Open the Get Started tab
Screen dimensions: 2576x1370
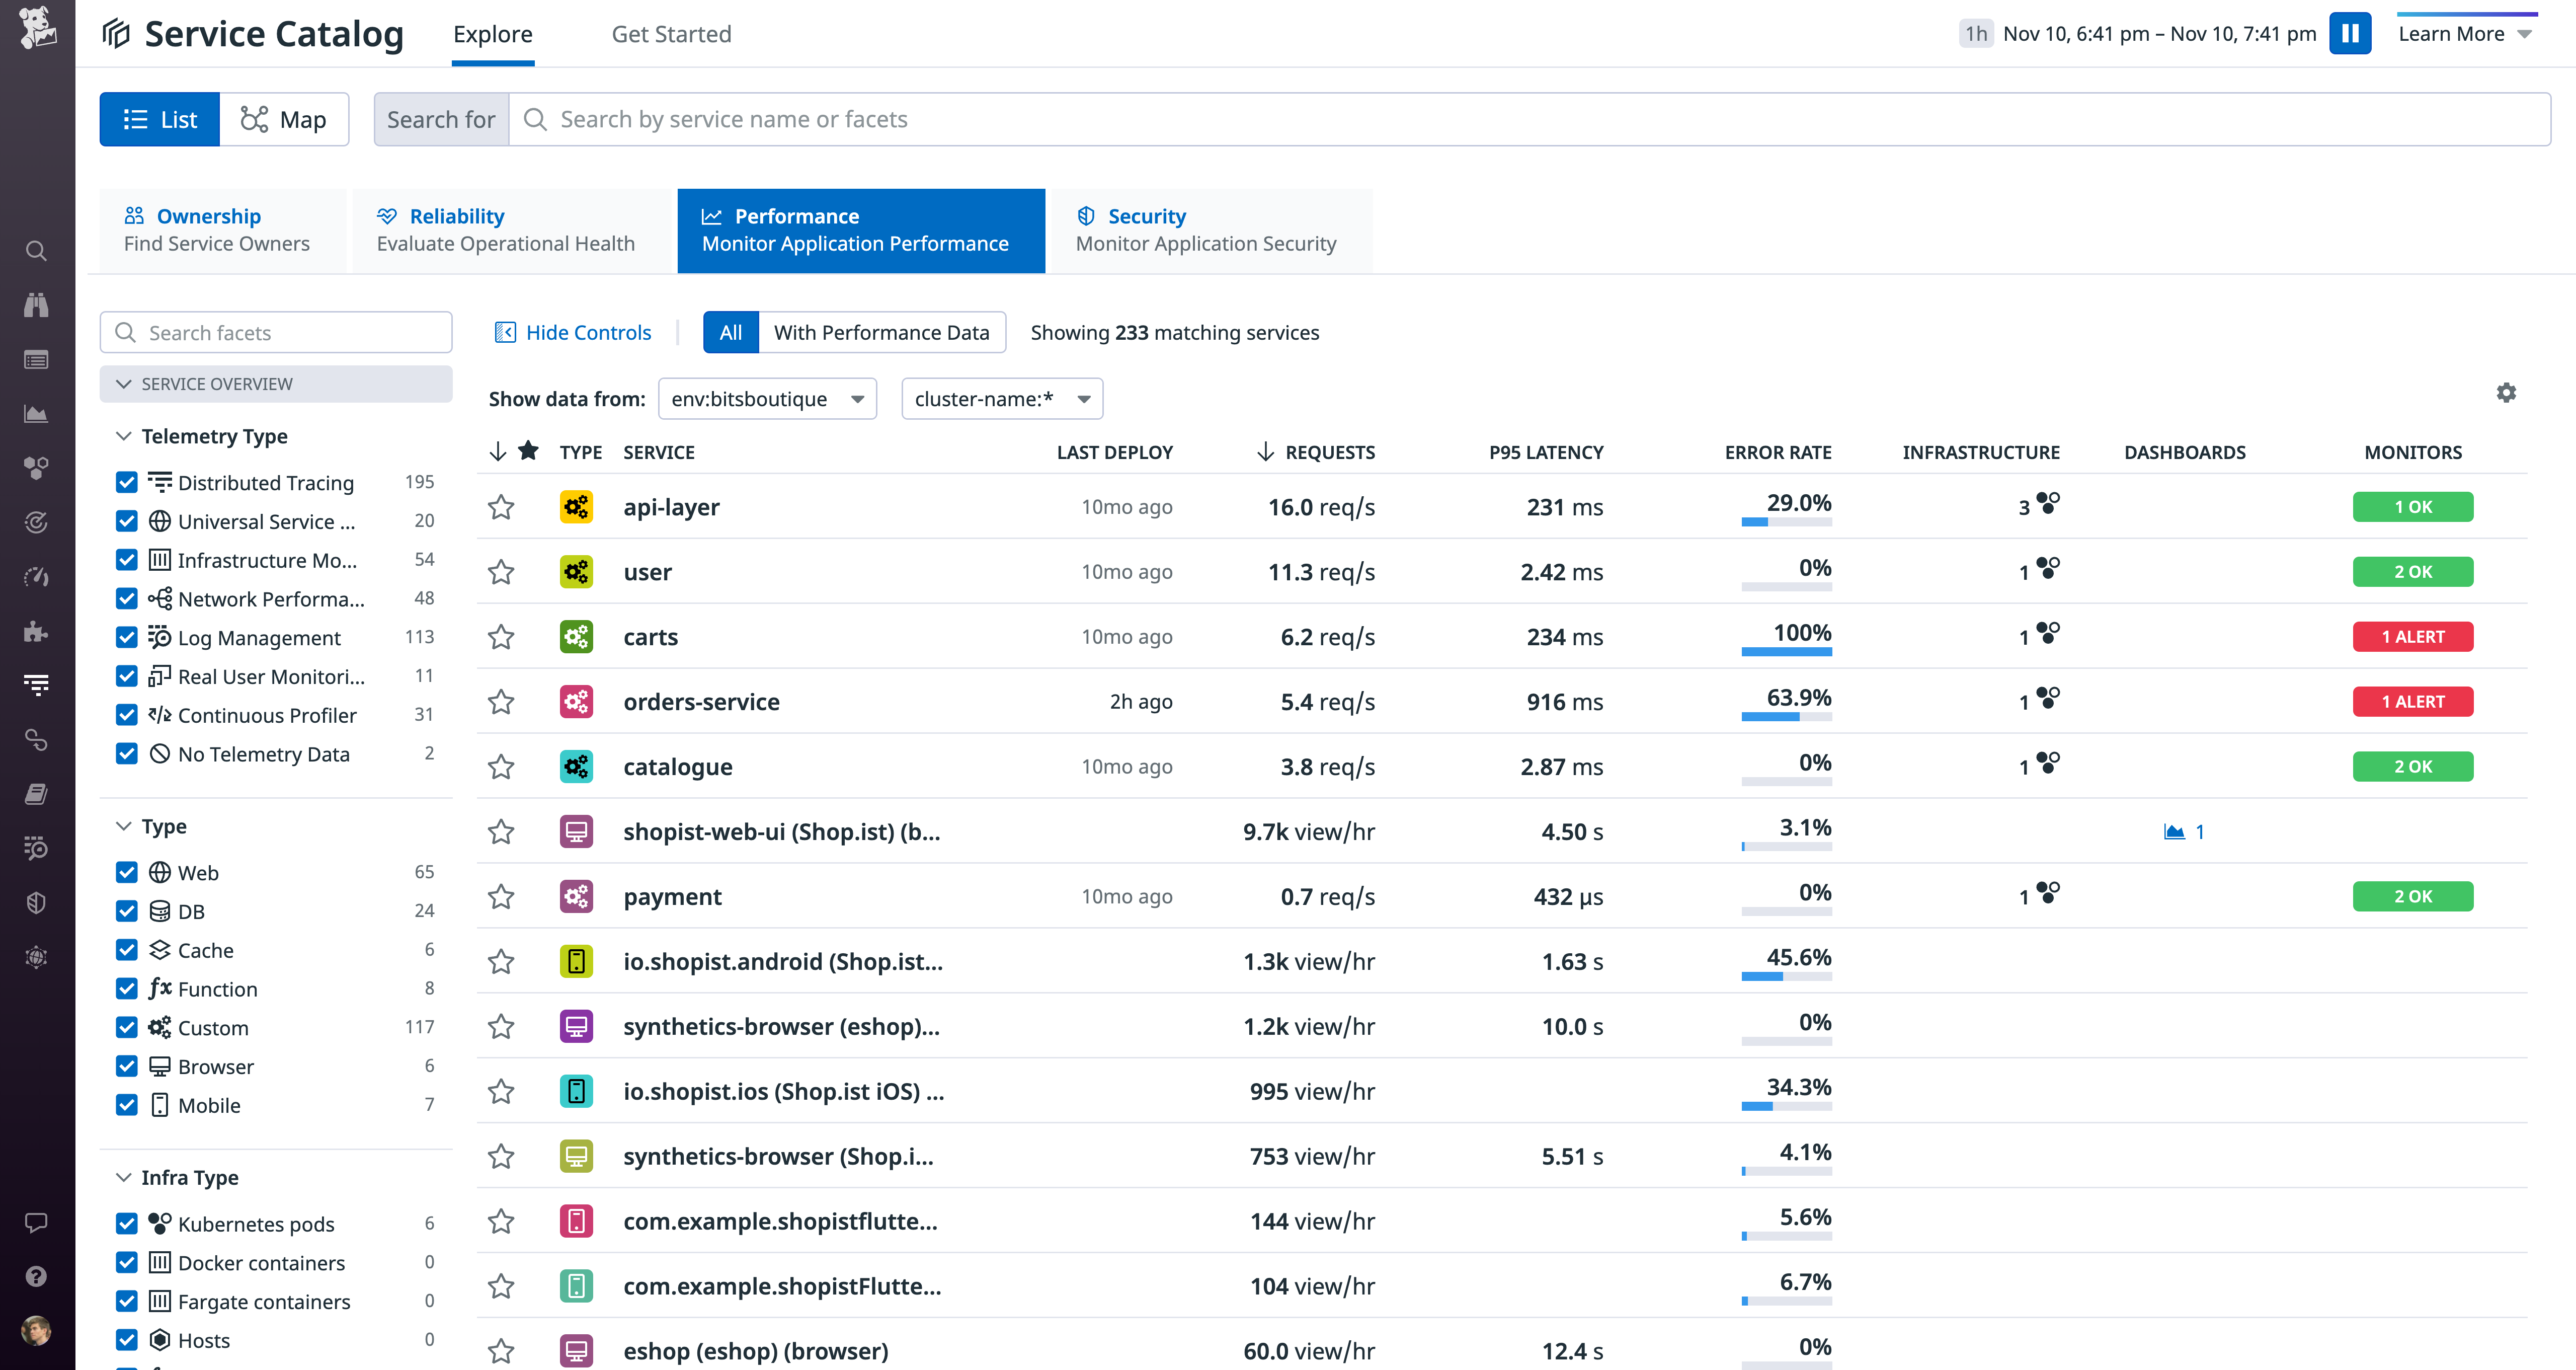[671, 34]
